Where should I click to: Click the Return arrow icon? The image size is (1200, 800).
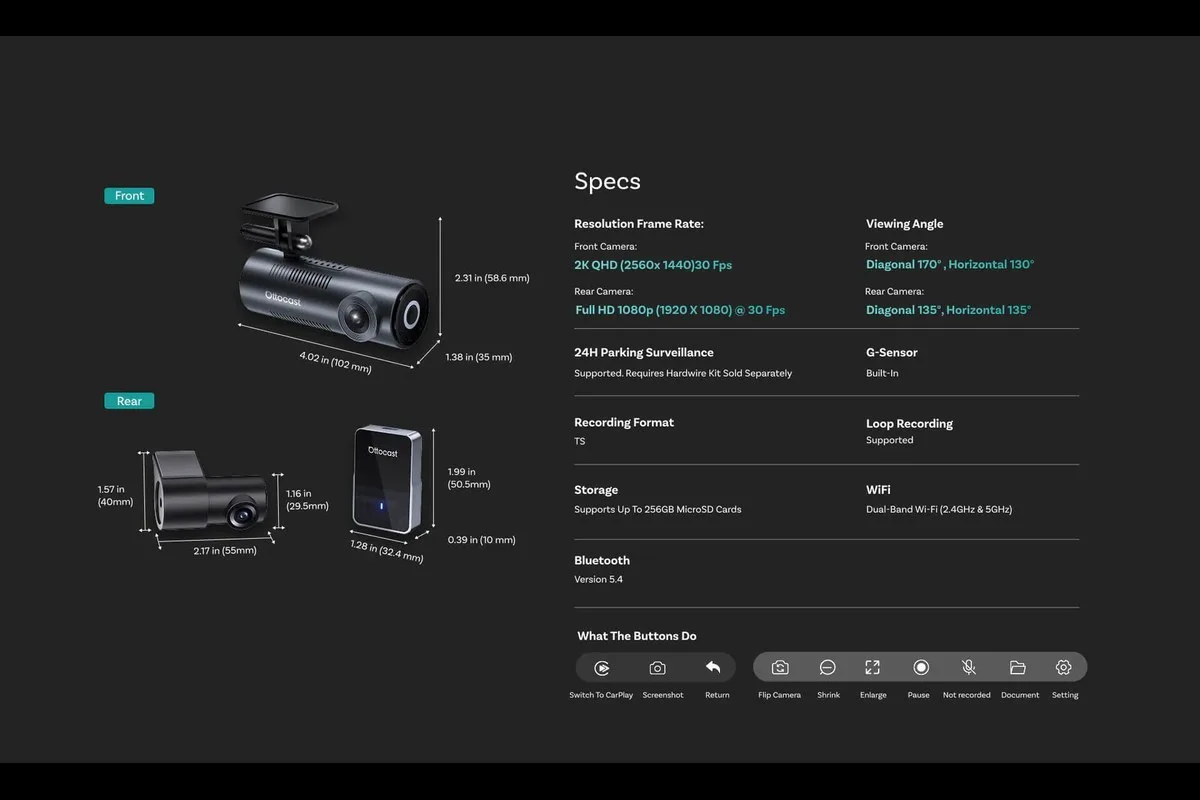713,667
